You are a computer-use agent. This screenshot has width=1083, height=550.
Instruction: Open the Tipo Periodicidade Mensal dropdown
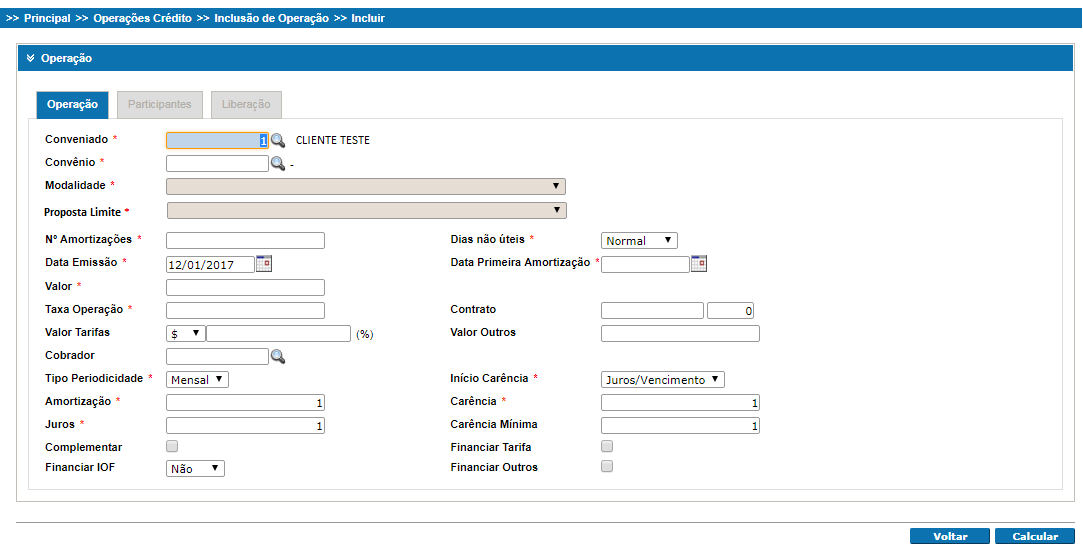pos(198,380)
